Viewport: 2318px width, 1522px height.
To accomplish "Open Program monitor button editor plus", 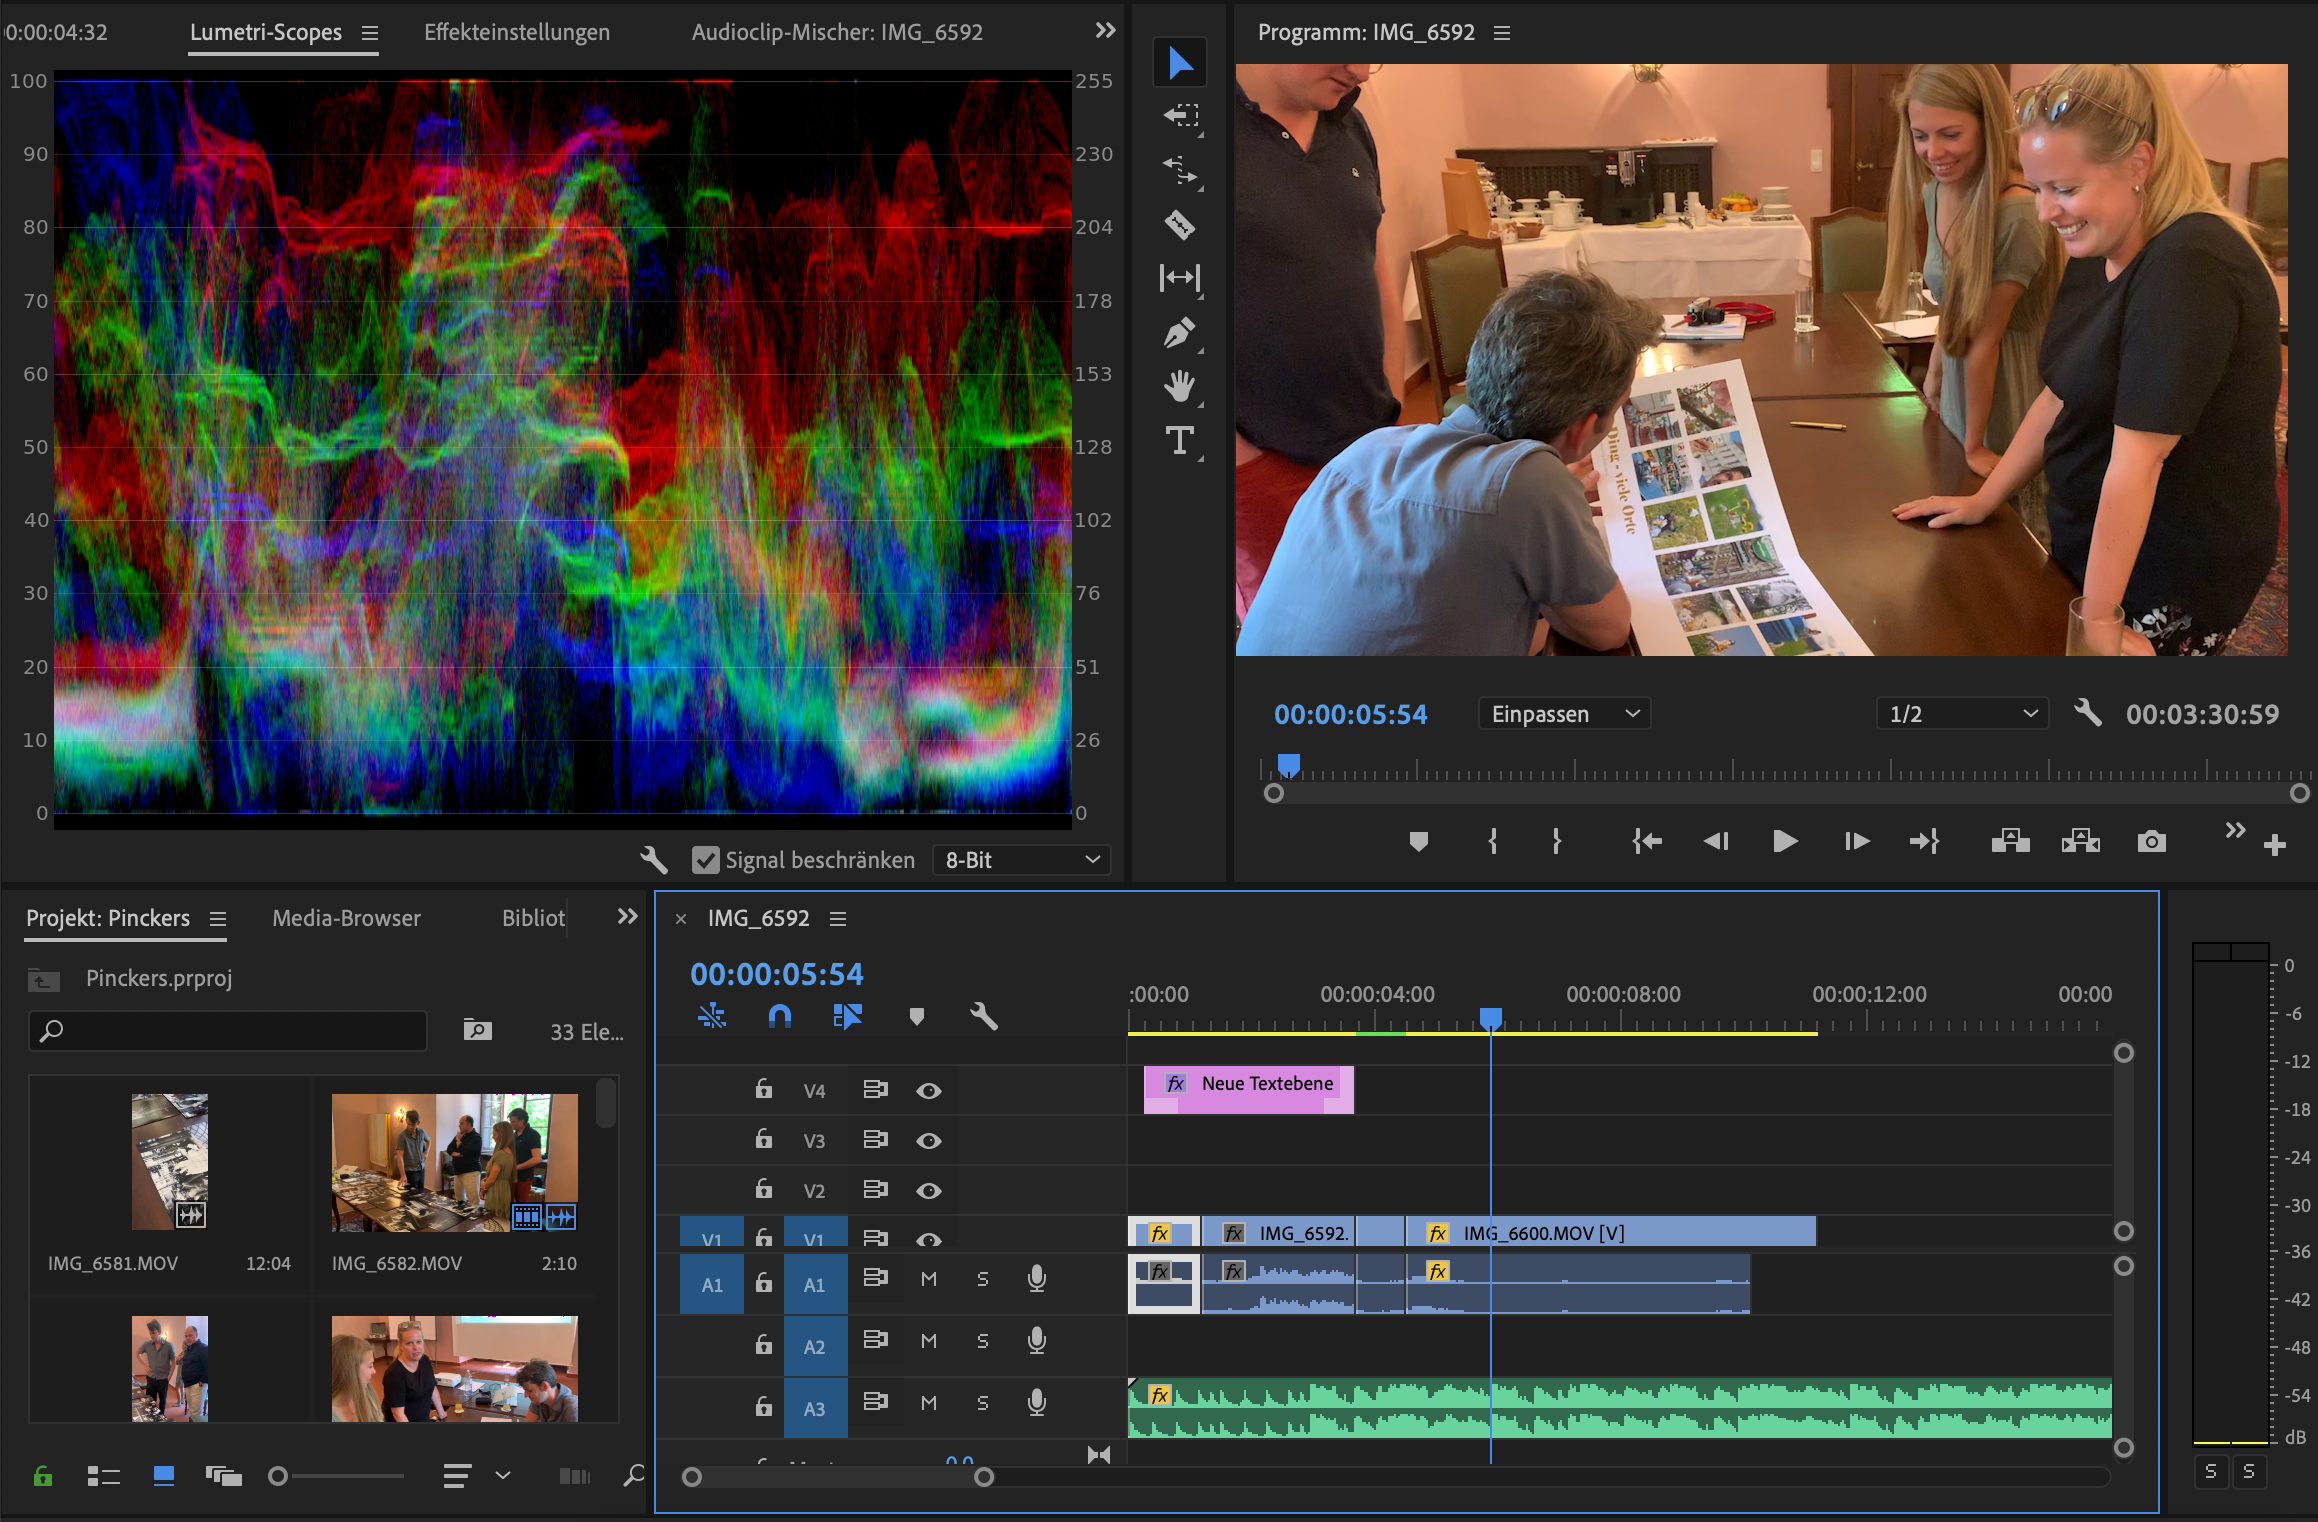I will coord(2275,846).
